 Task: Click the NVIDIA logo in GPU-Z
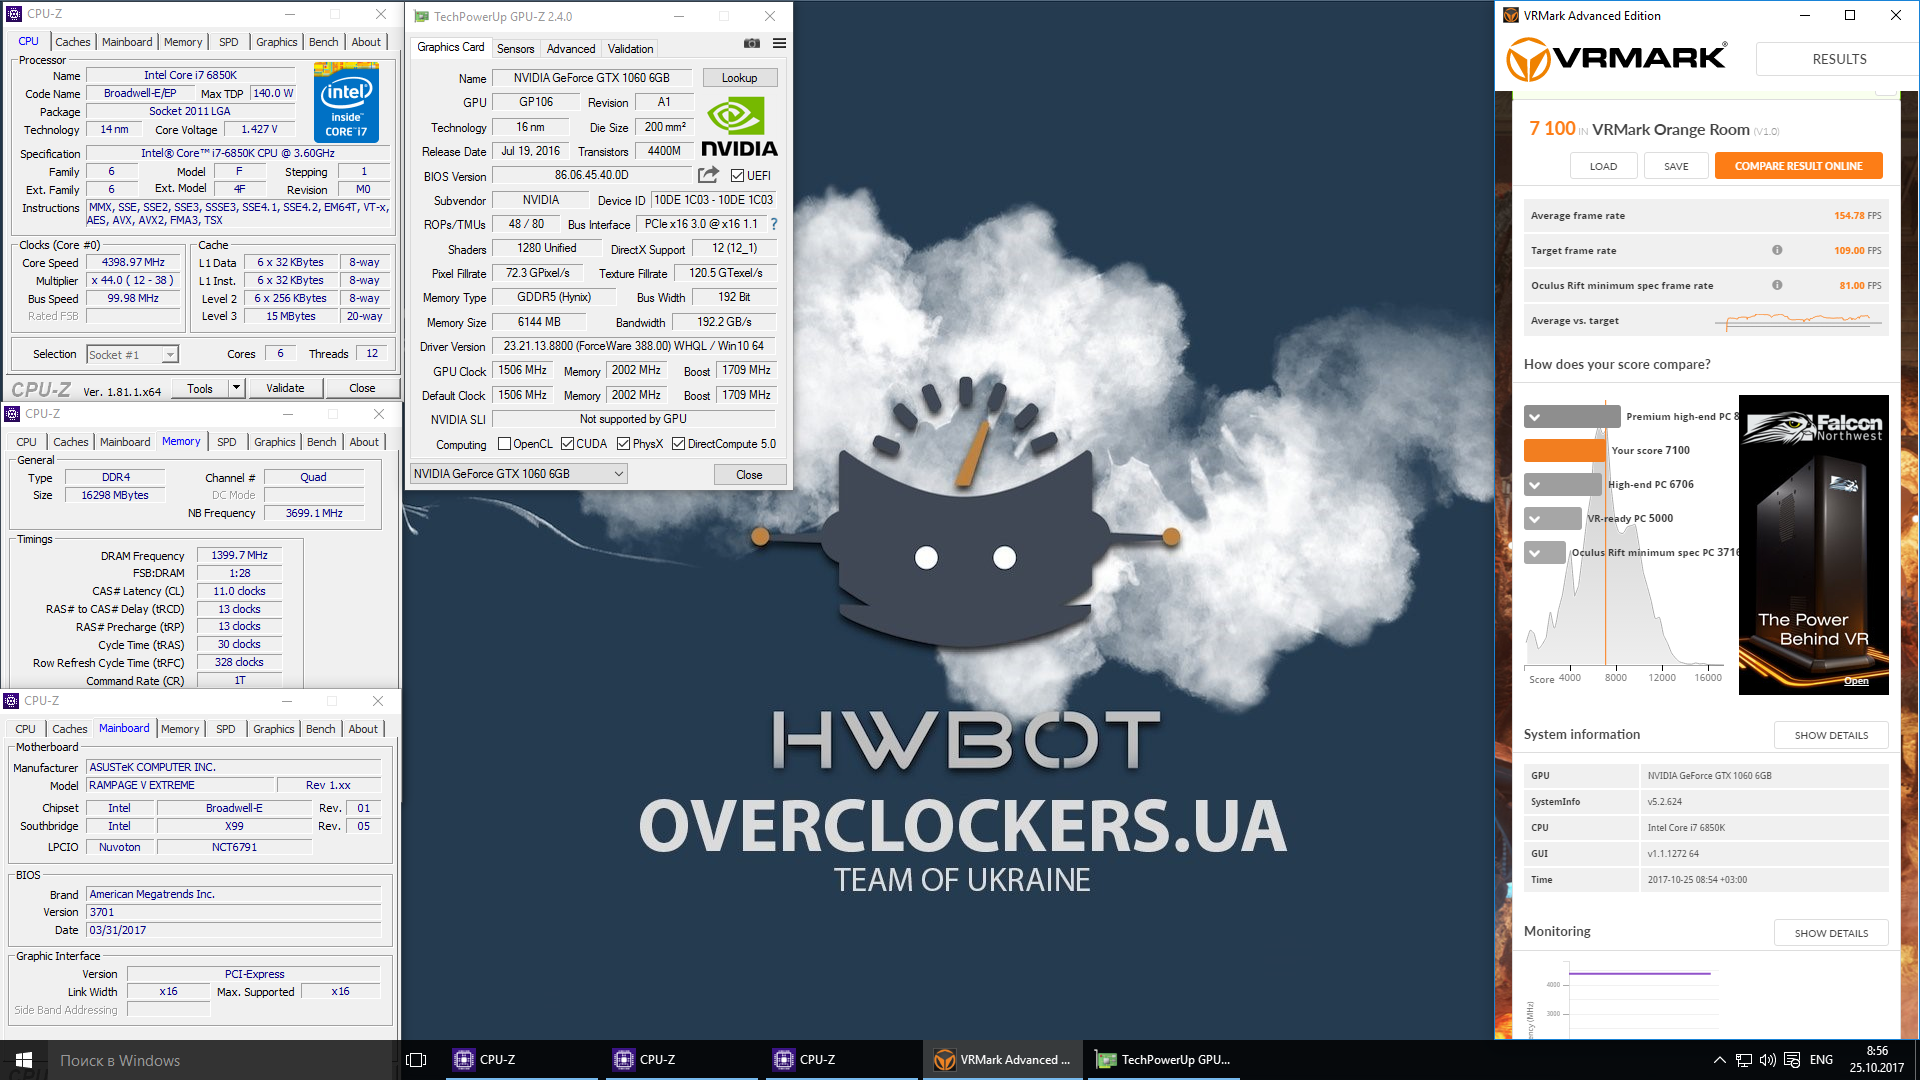click(739, 126)
